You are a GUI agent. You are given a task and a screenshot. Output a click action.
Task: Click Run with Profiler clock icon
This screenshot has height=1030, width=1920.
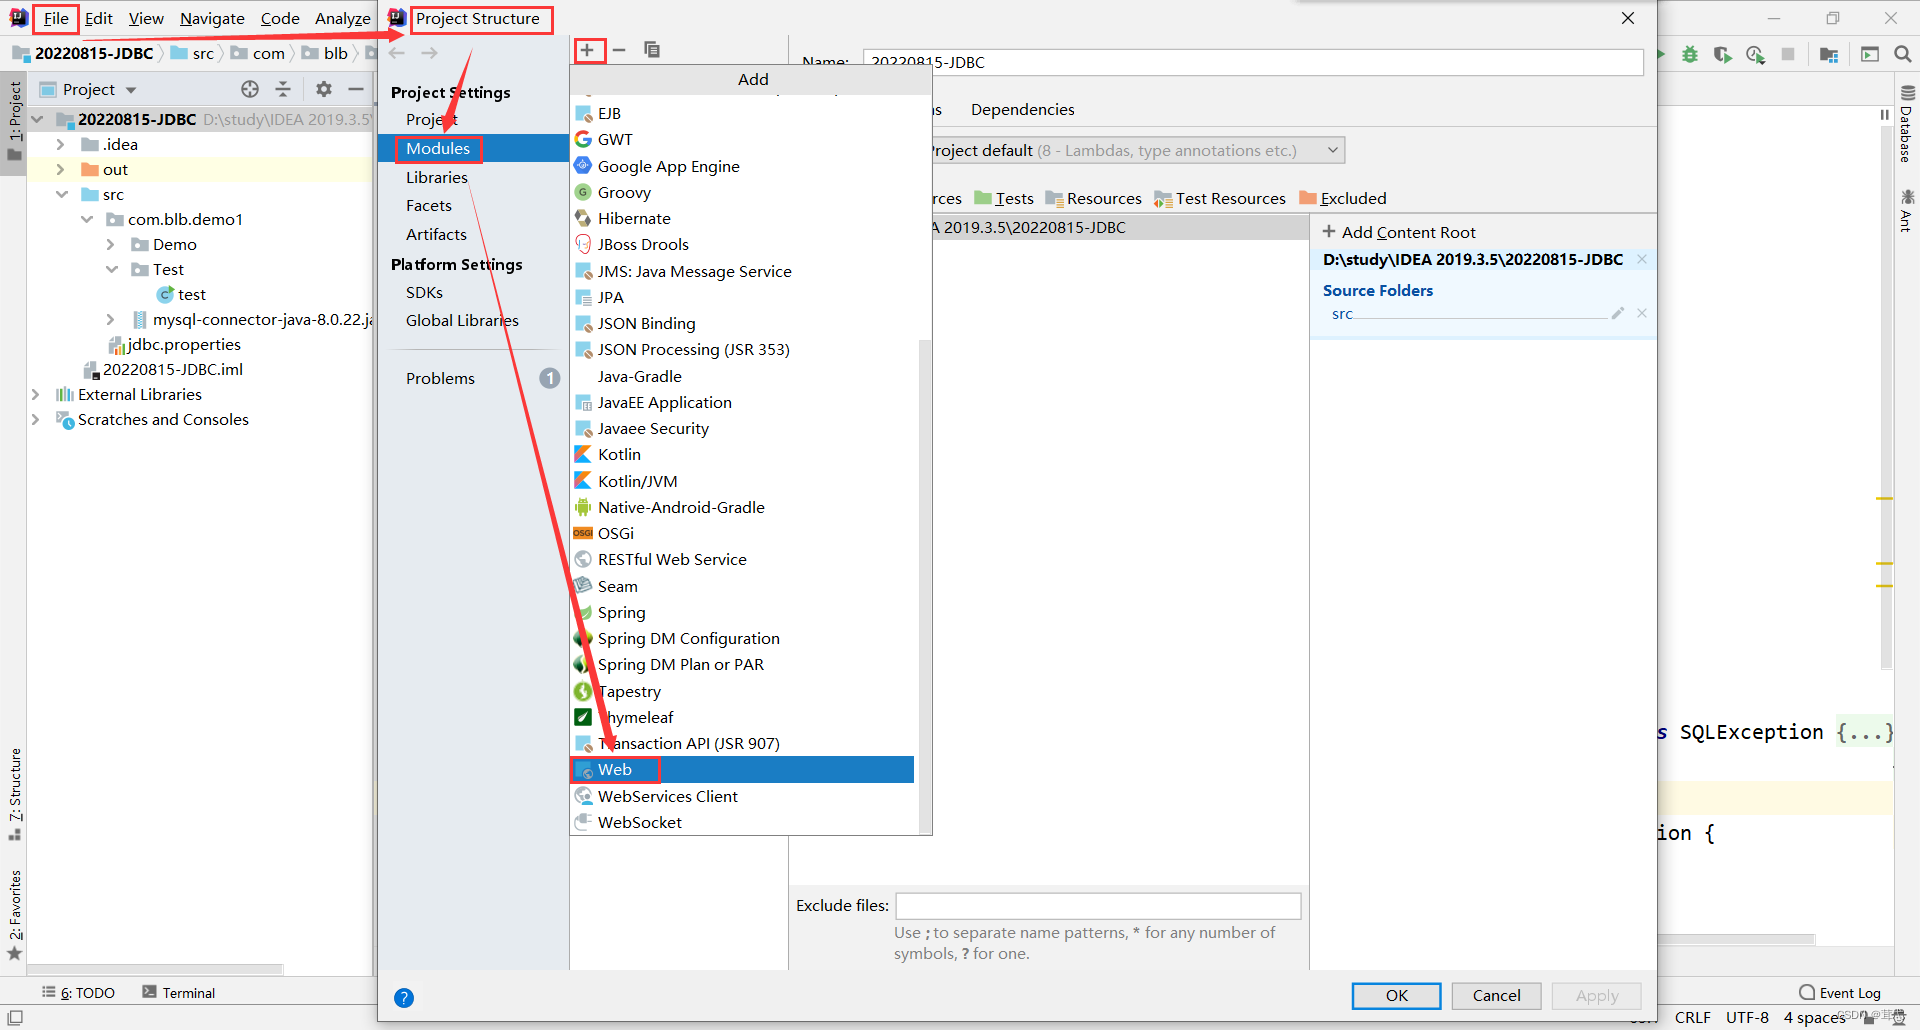point(1755,55)
